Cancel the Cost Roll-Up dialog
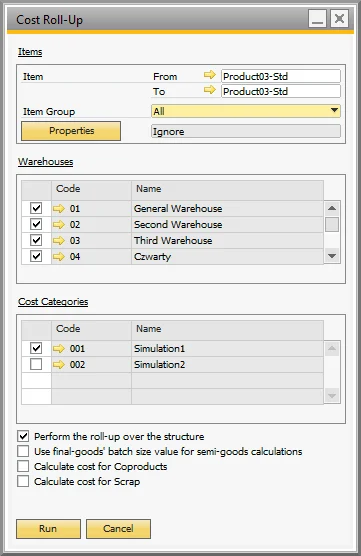This screenshot has width=361, height=556. (x=118, y=529)
